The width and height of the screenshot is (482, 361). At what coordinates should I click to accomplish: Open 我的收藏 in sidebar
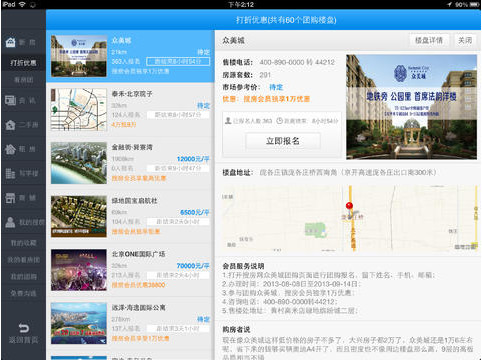point(23,243)
